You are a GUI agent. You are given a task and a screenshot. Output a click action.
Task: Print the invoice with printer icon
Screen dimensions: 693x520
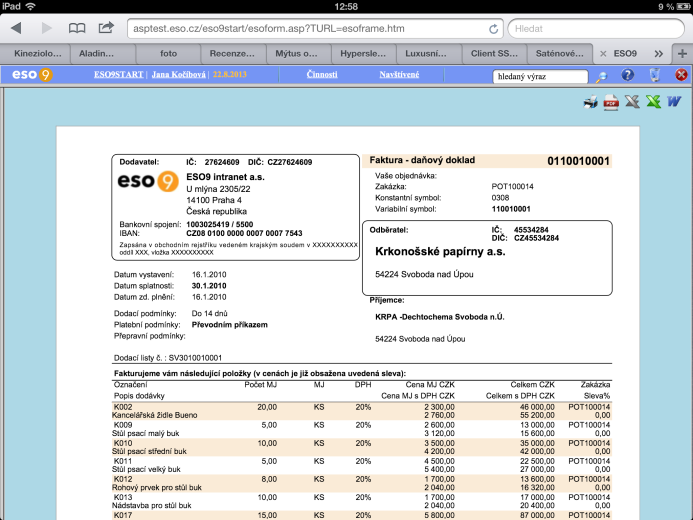tap(590, 102)
